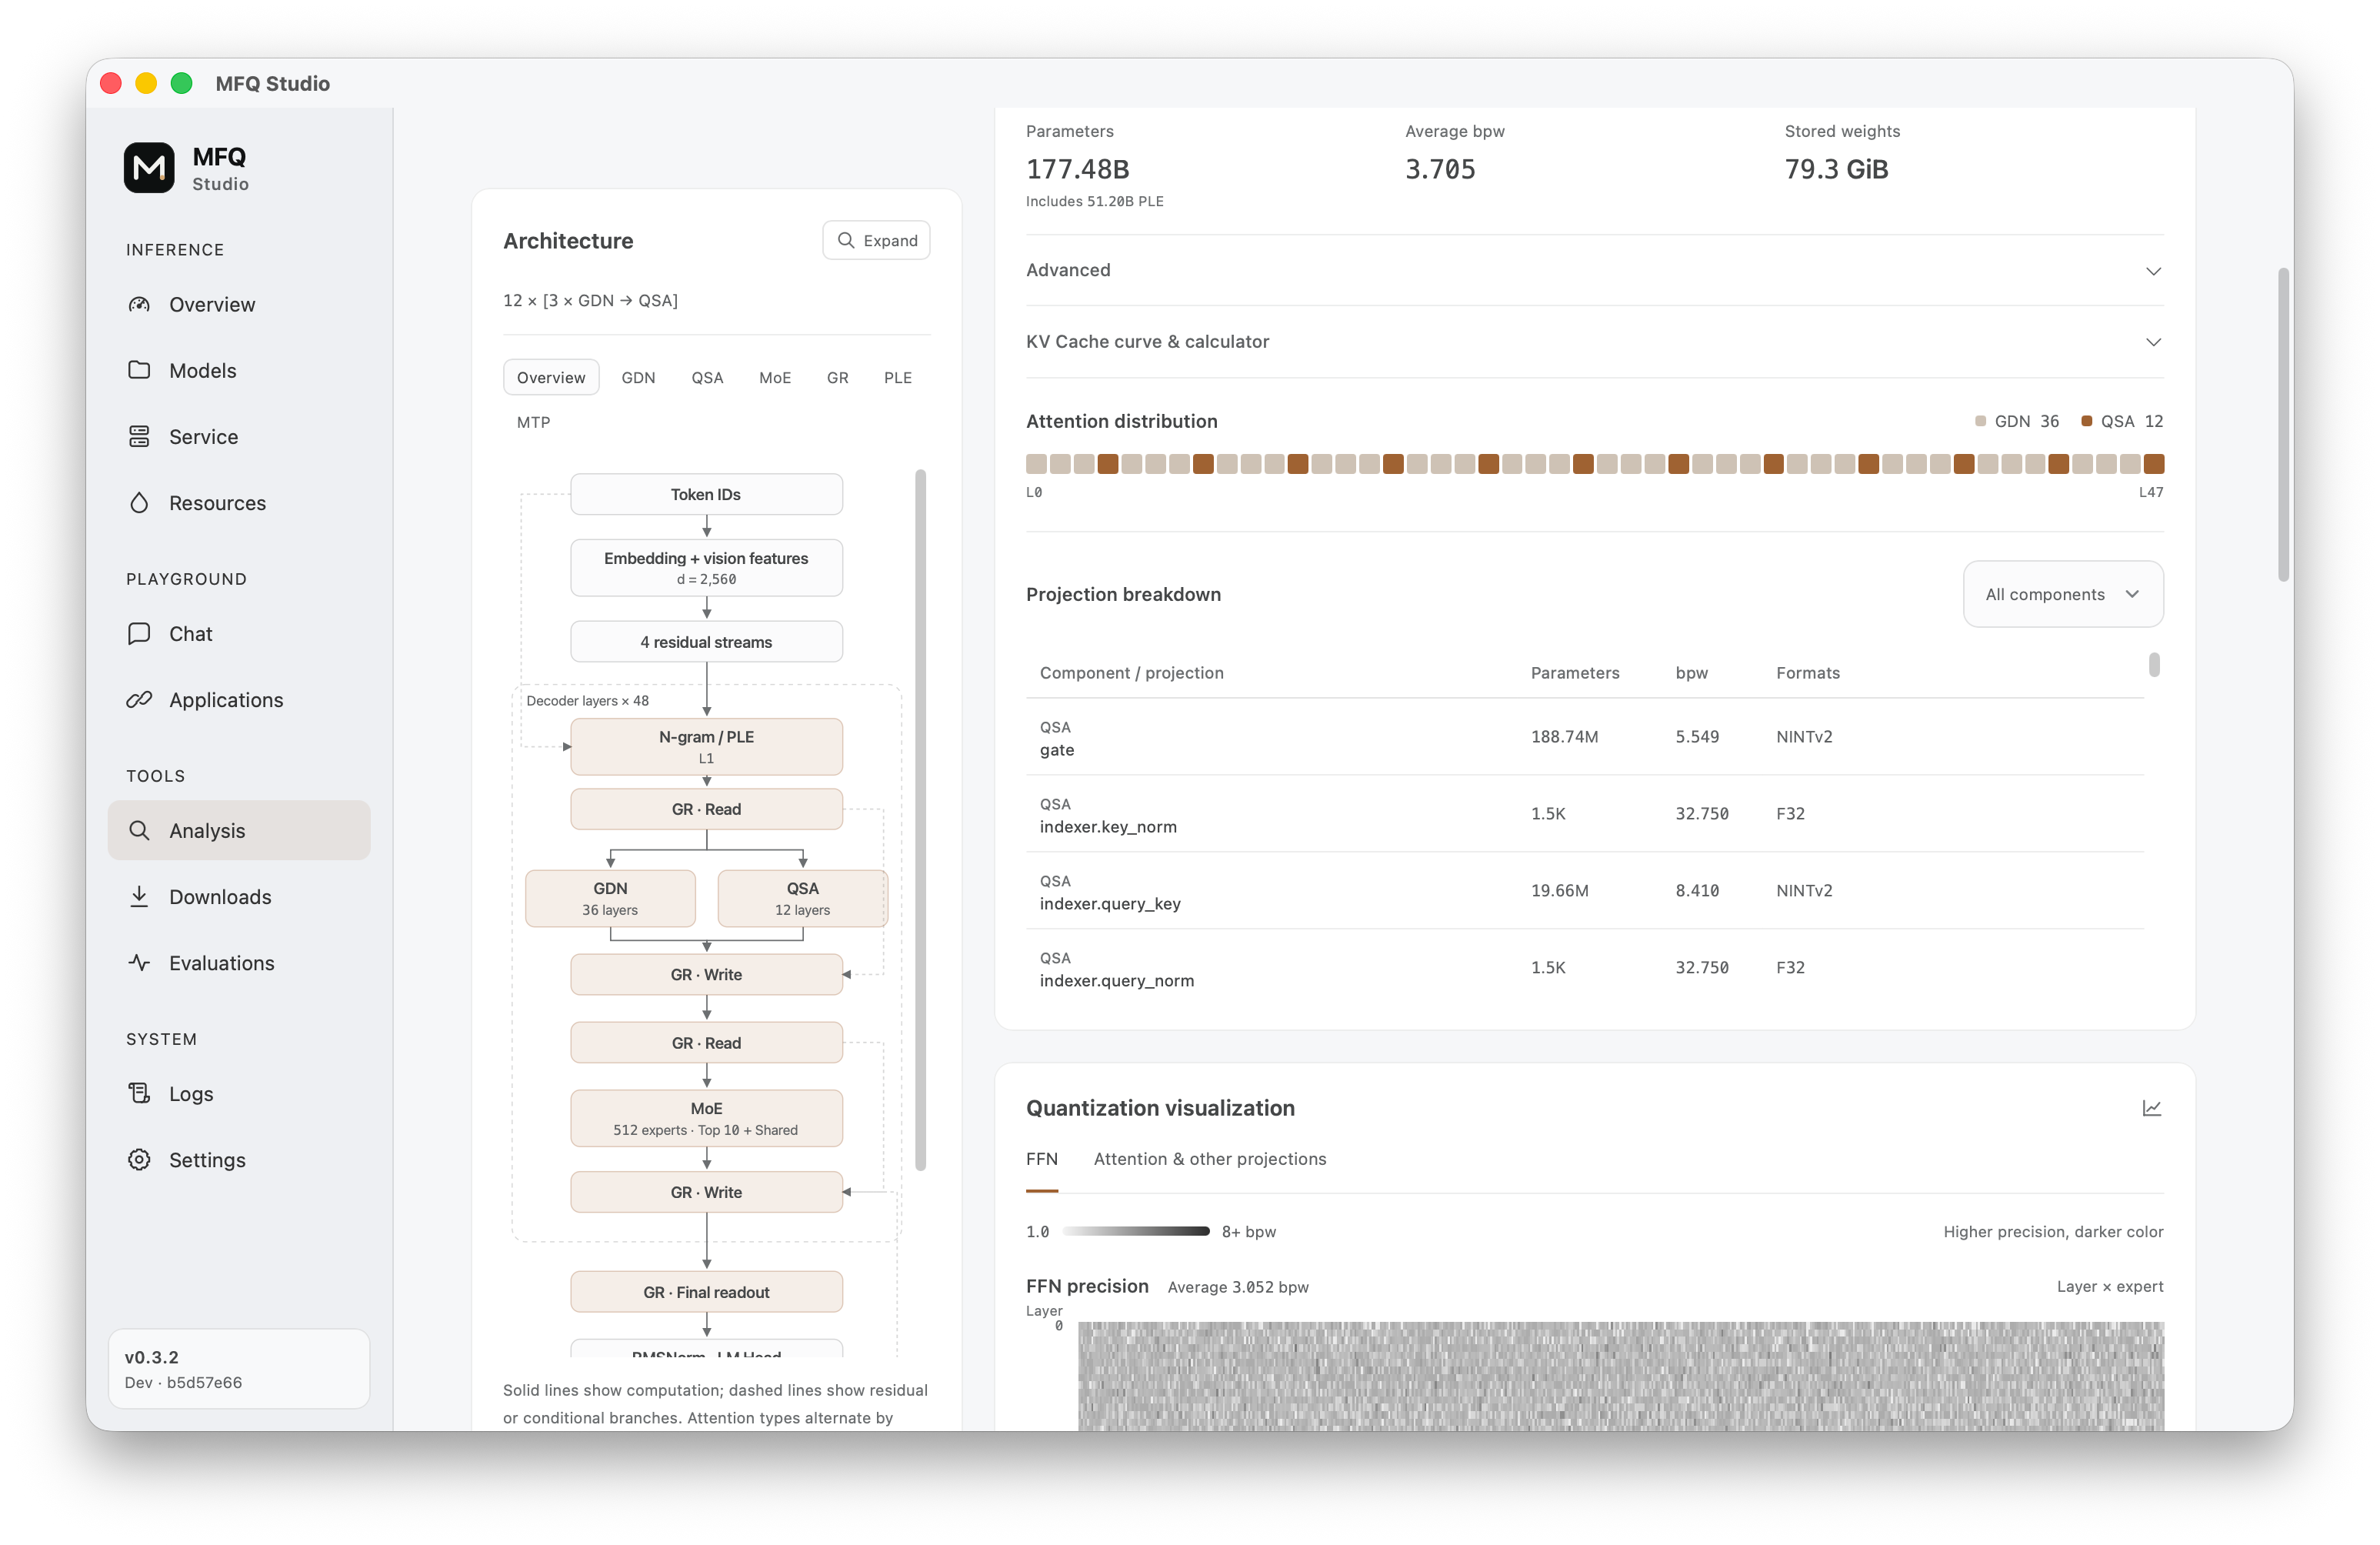Click the magnifier icon in Expand button
Viewport: 2380px width, 1545px height.
tap(846, 240)
